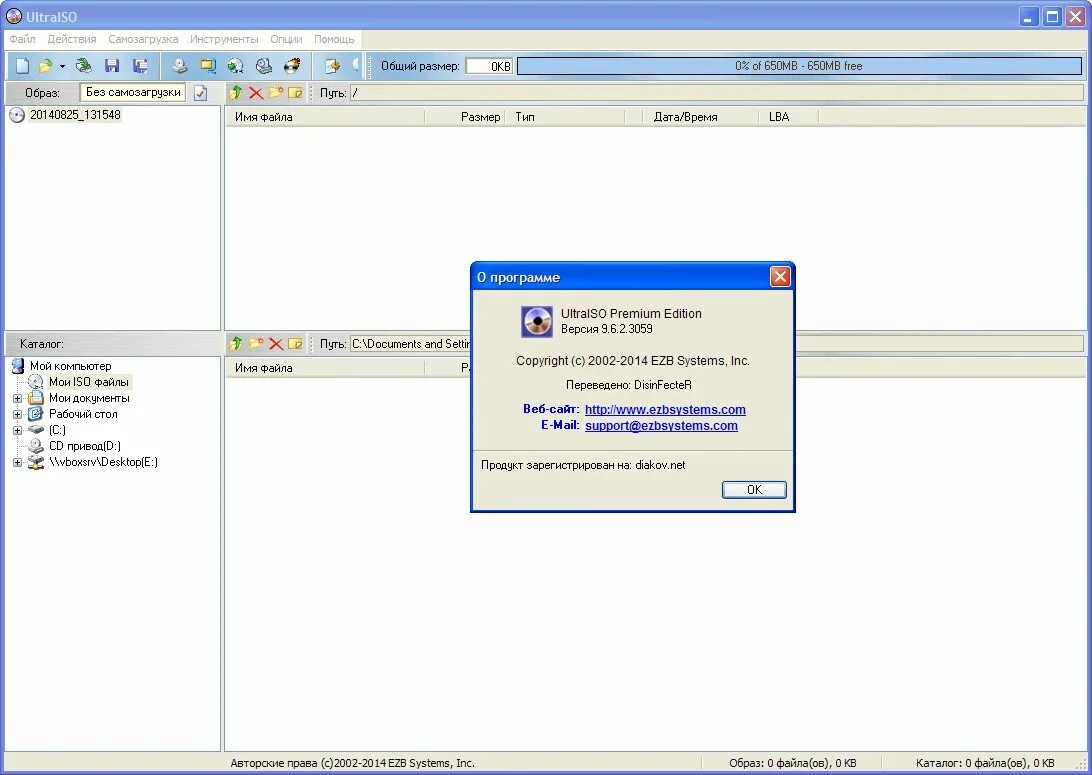This screenshot has height=775, width=1092.
Task: Click the Up arrow in catalog pane toolbar
Action: tap(236, 343)
